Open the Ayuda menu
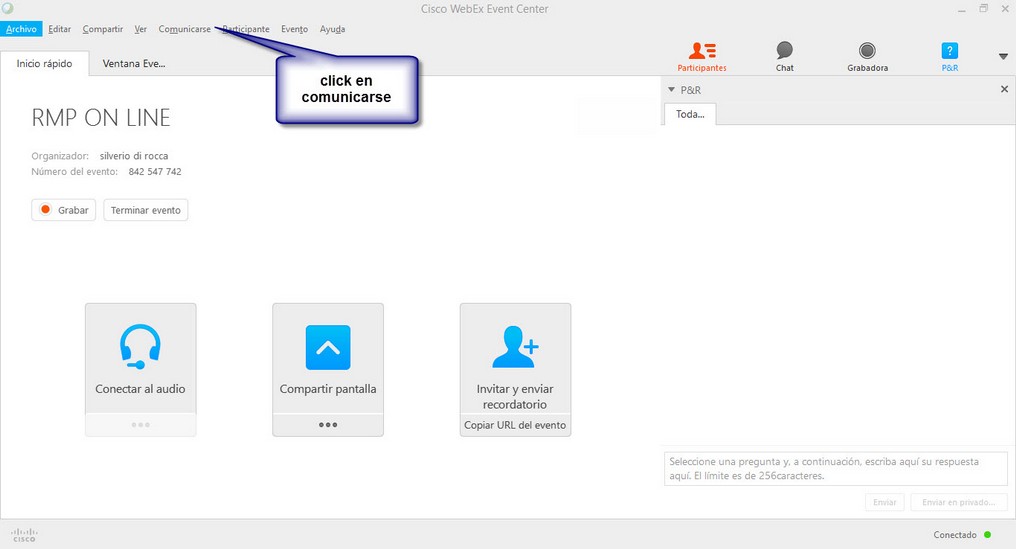This screenshot has width=1016, height=549. 332,29
